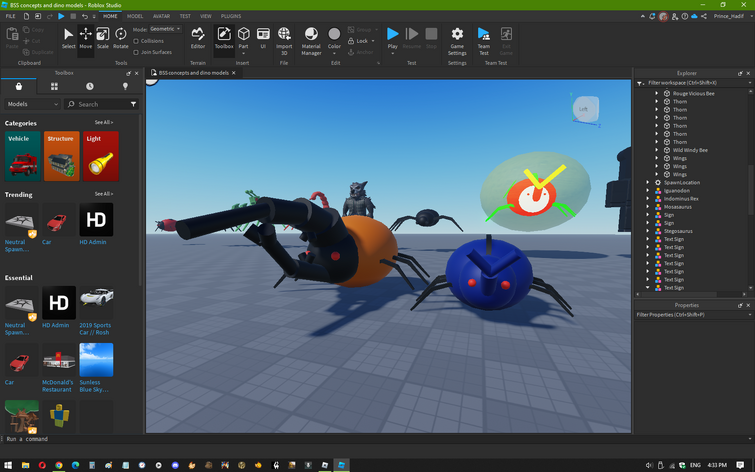Image resolution: width=755 pixels, height=472 pixels.
Task: Toggle the Toolbox panel button
Action: [224, 38]
